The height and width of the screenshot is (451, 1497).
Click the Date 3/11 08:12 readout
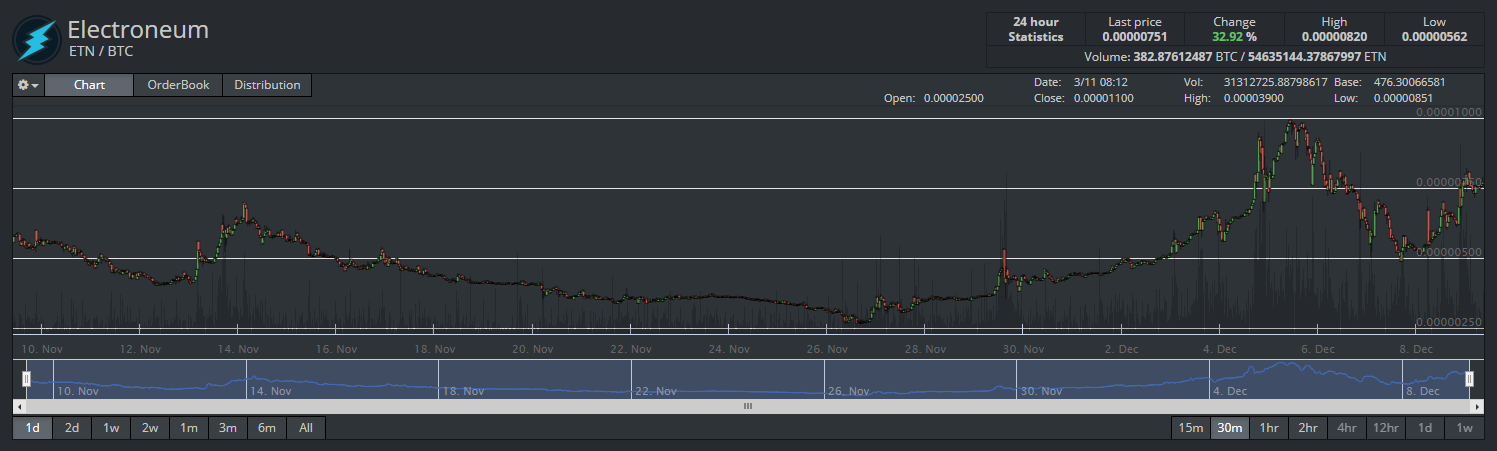click(1081, 82)
